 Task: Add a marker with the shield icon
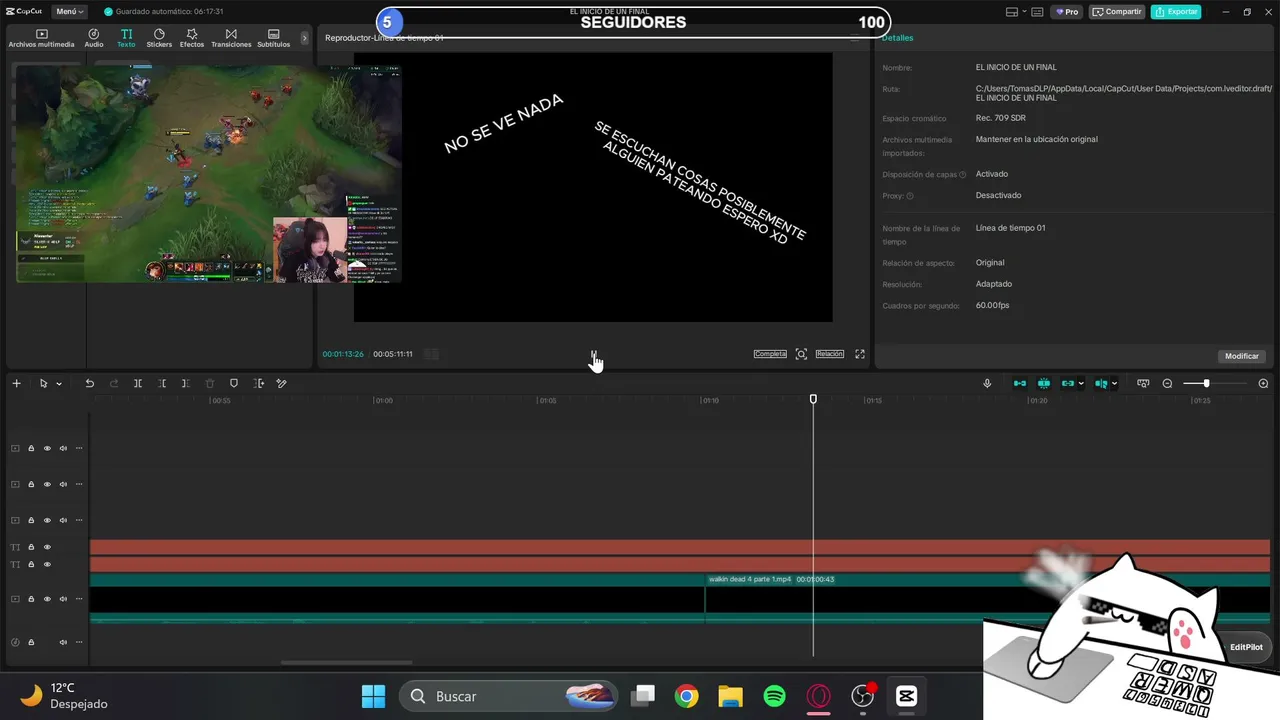pyautogui.click(x=234, y=383)
